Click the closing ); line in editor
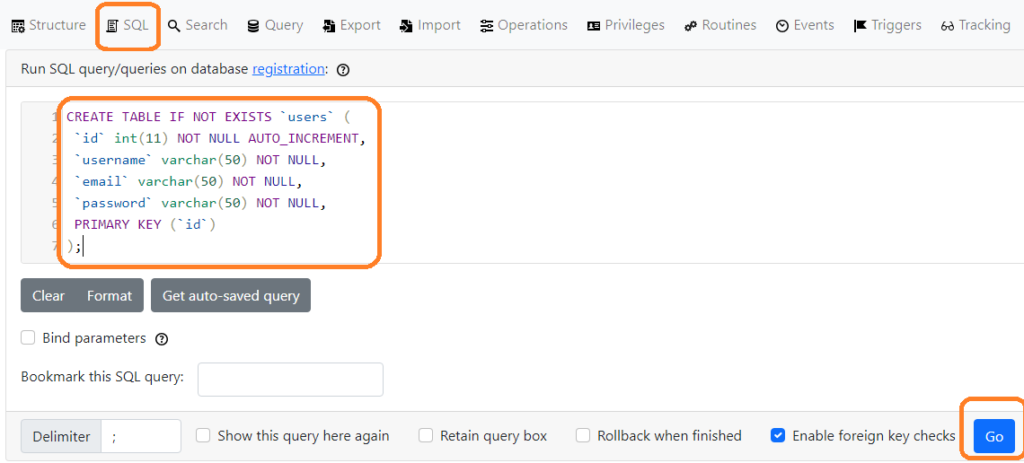1024x463 pixels. pyautogui.click(x=74, y=246)
